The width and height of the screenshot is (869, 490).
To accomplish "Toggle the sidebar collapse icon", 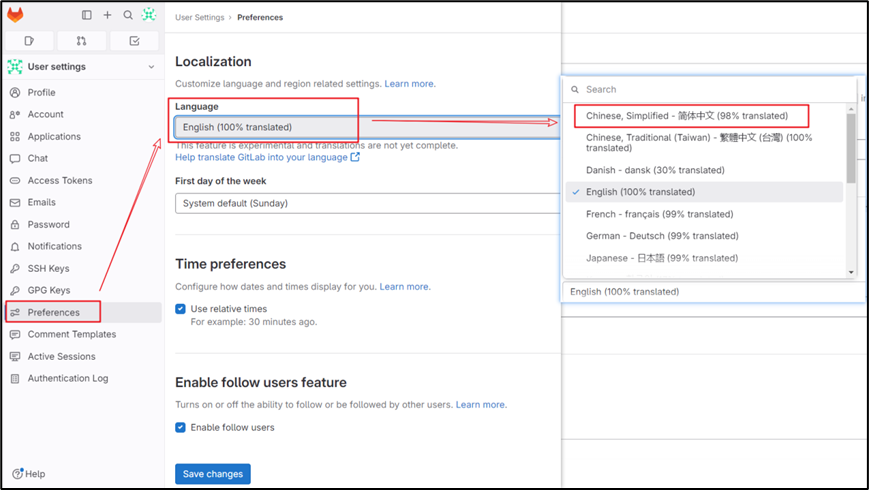I will tap(86, 15).
